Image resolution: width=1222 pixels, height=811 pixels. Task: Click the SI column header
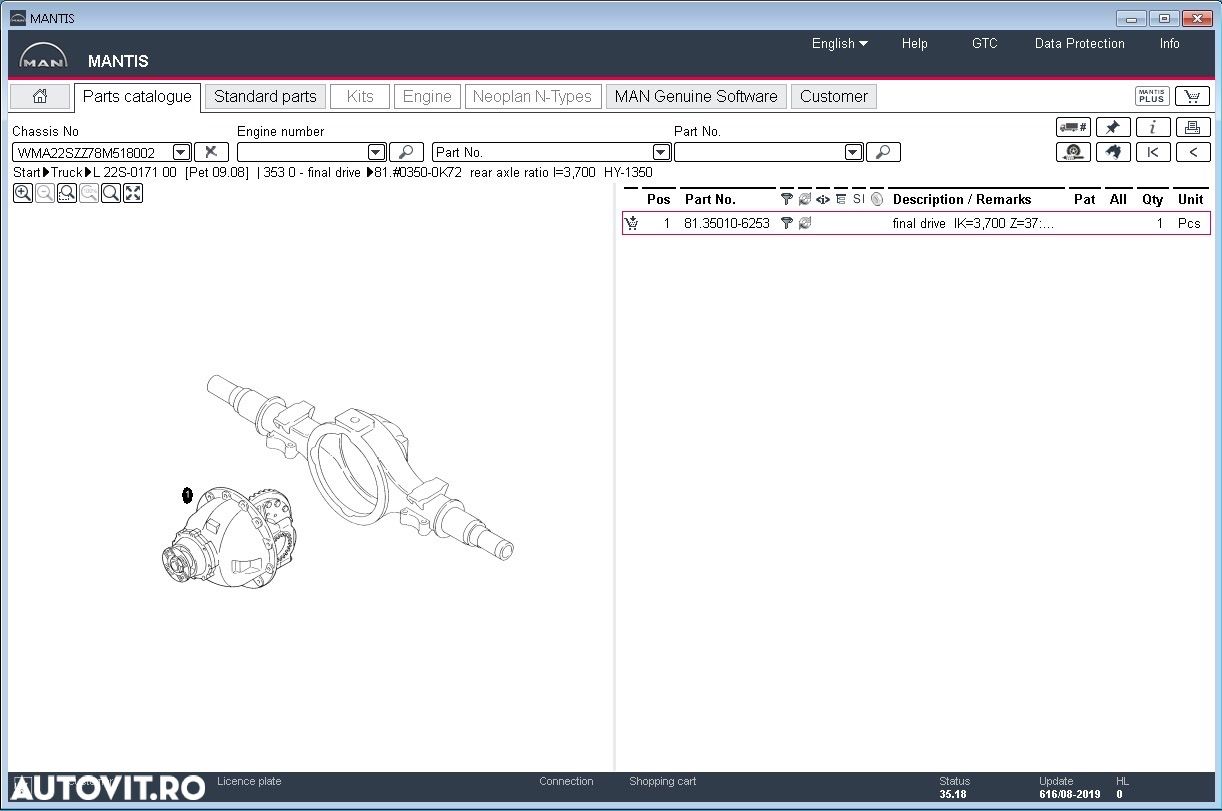click(x=859, y=199)
